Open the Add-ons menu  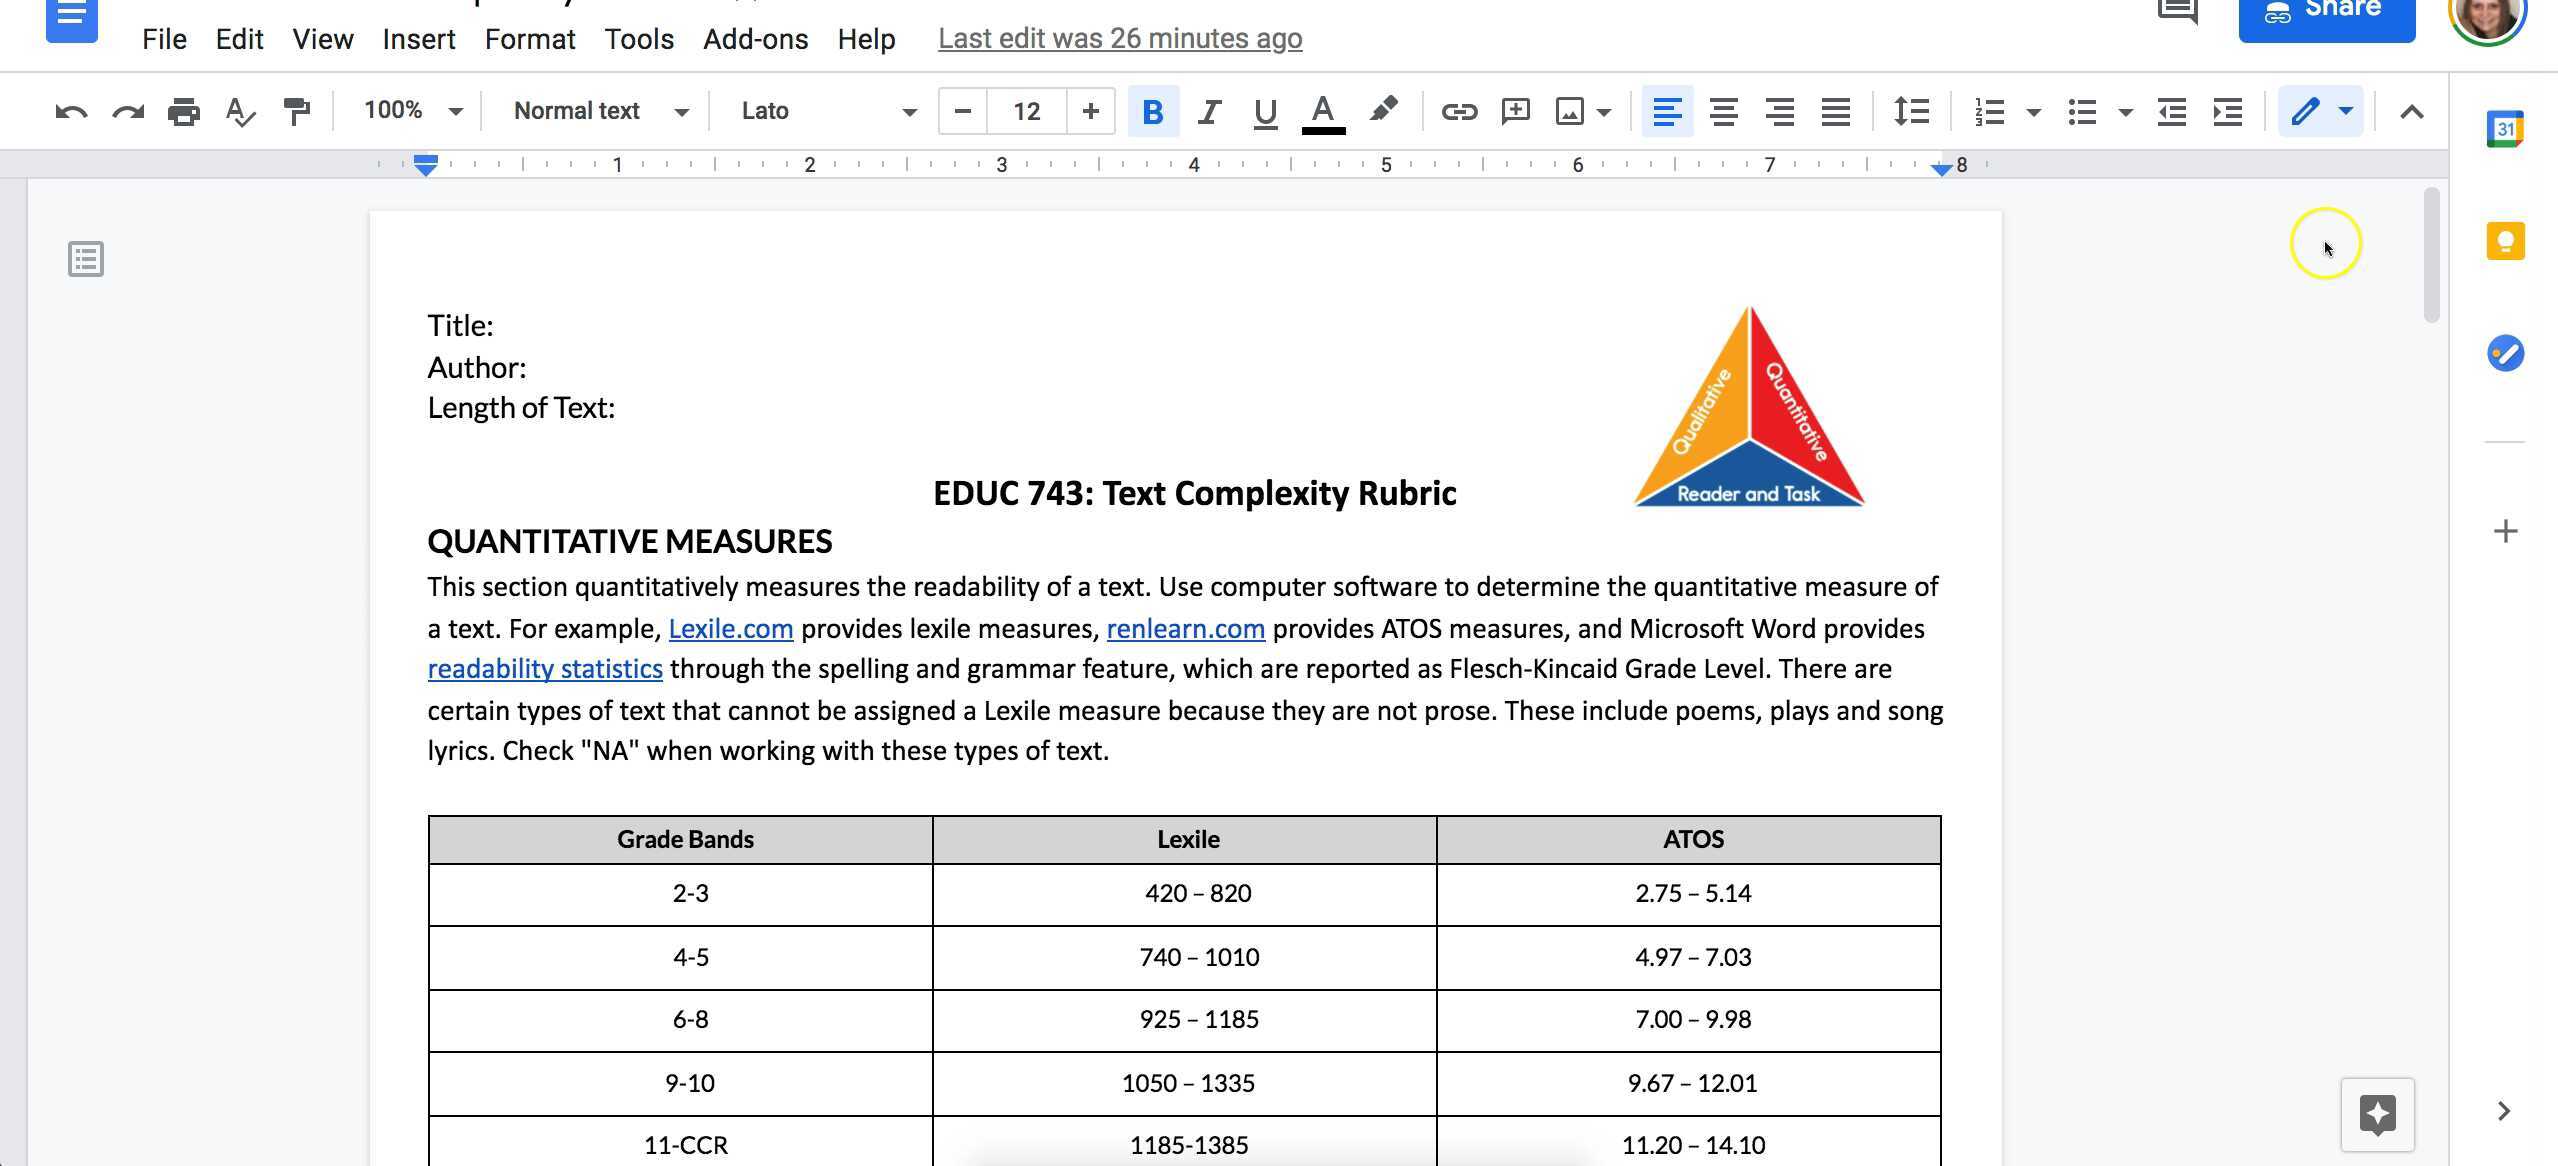point(756,38)
